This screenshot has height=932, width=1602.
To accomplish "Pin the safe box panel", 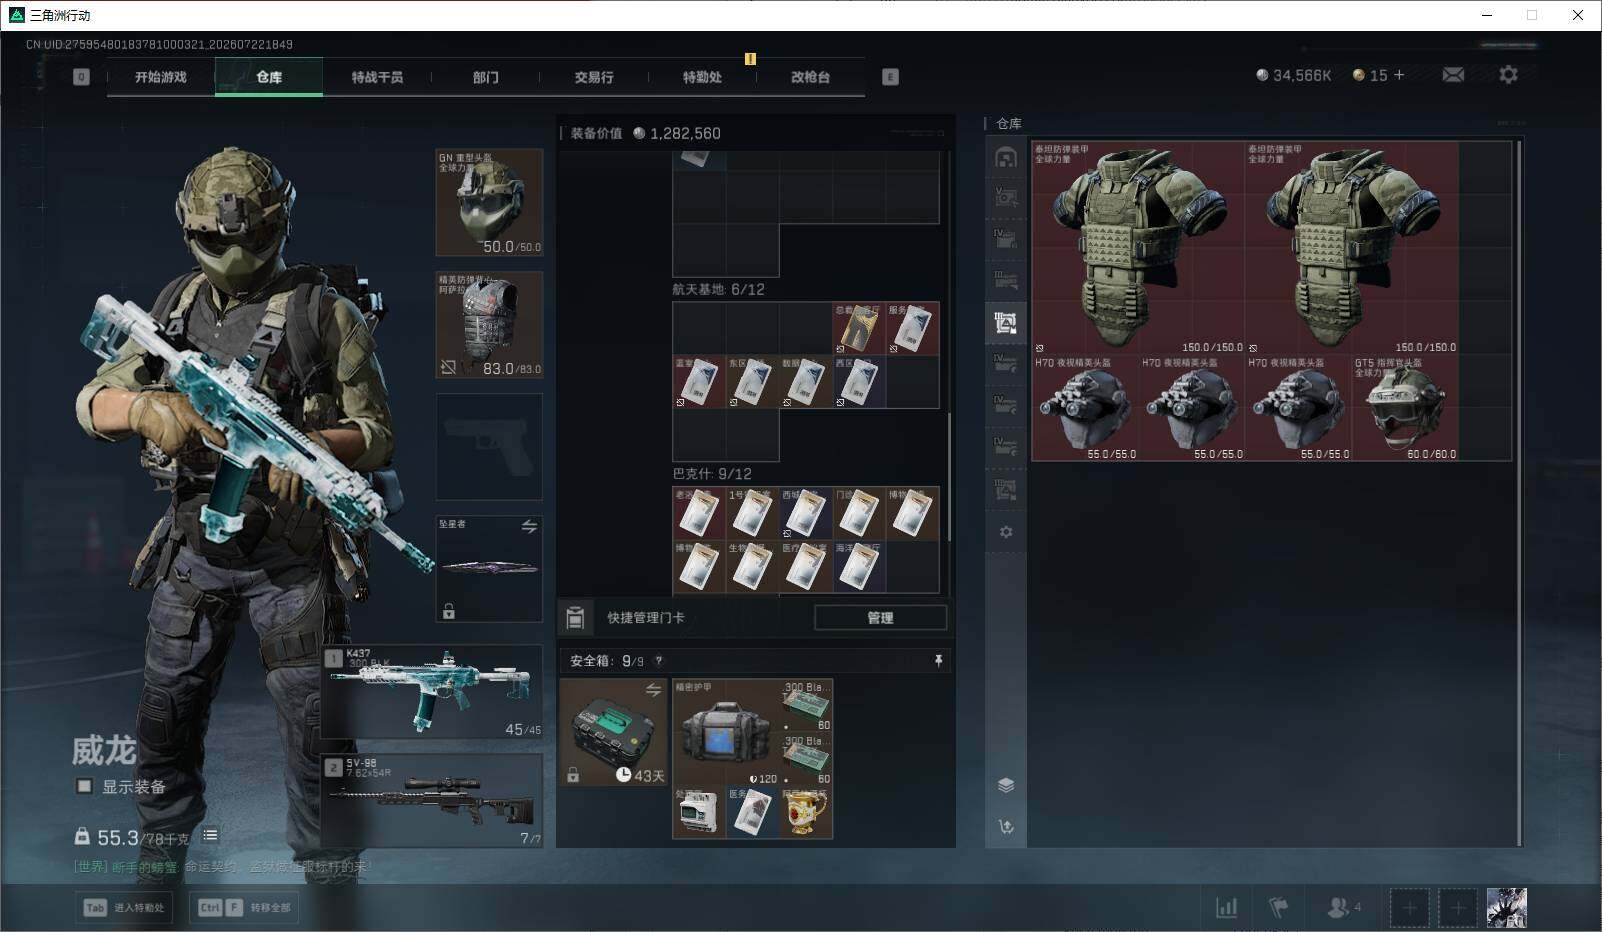I will [x=938, y=661].
